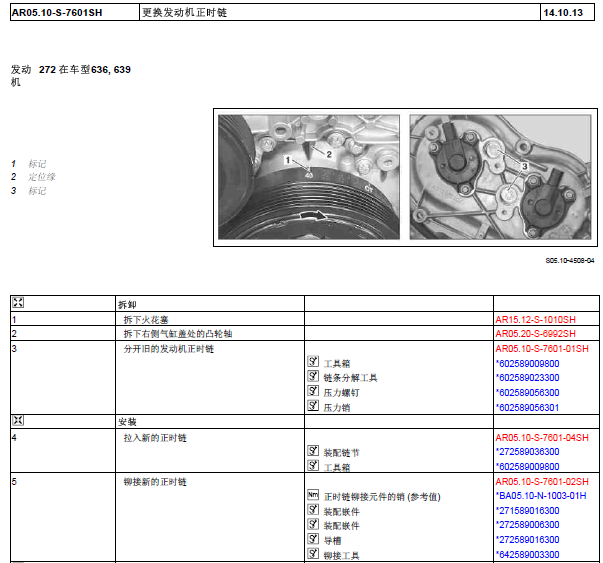The height and width of the screenshot is (563, 603).
Task: Click the tool name 链条分解工具
Action: pos(350,378)
